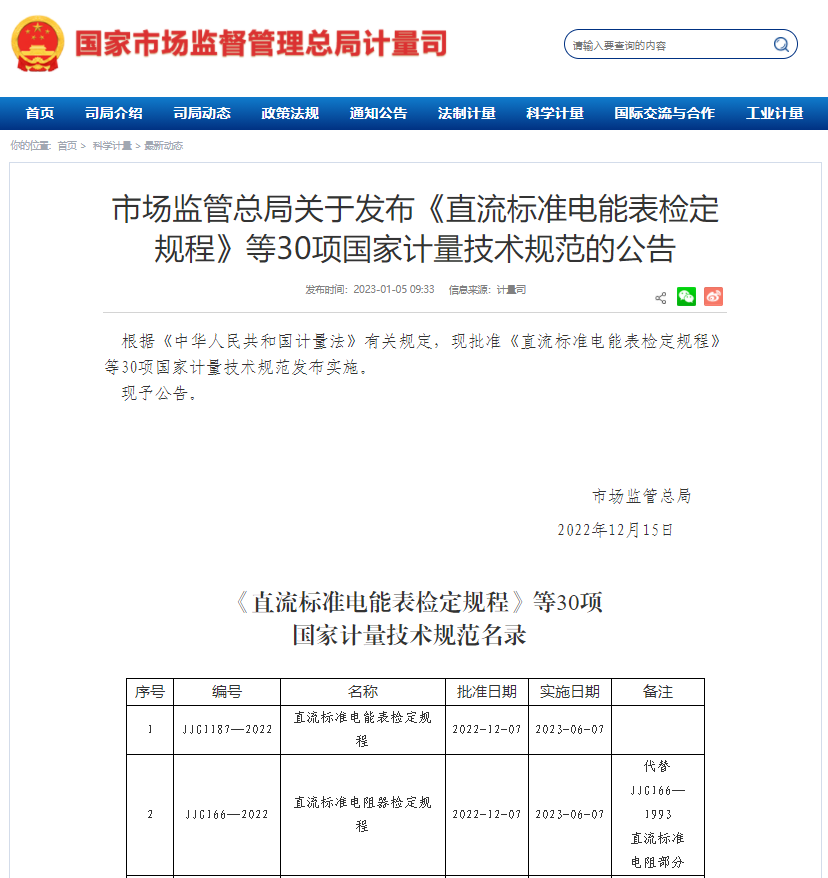Screen dimensions: 828x878
Task: Navigate to 法制计量 section
Action: [x=467, y=113]
